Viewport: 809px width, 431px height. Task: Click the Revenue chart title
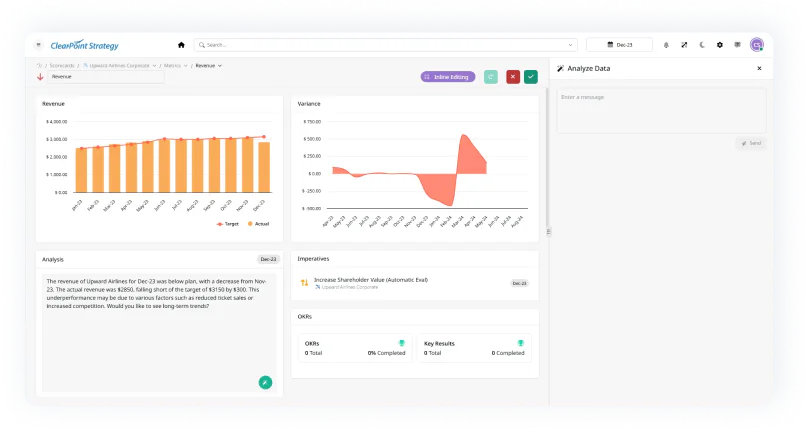coord(53,104)
